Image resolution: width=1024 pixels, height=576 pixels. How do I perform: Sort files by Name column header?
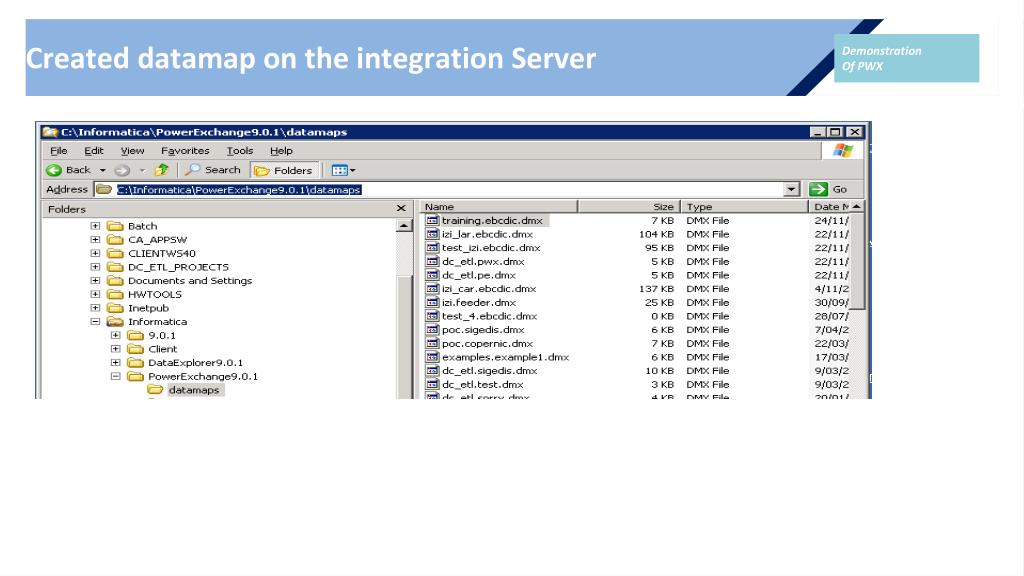(498, 207)
